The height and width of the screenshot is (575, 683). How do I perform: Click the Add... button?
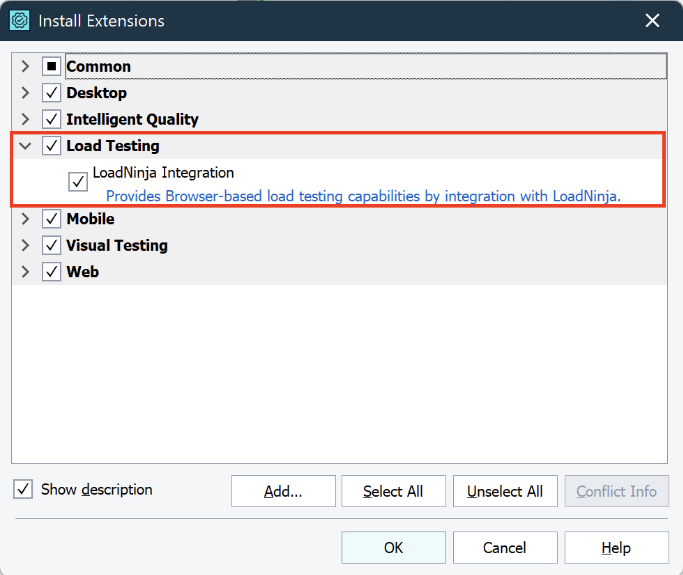(x=283, y=491)
